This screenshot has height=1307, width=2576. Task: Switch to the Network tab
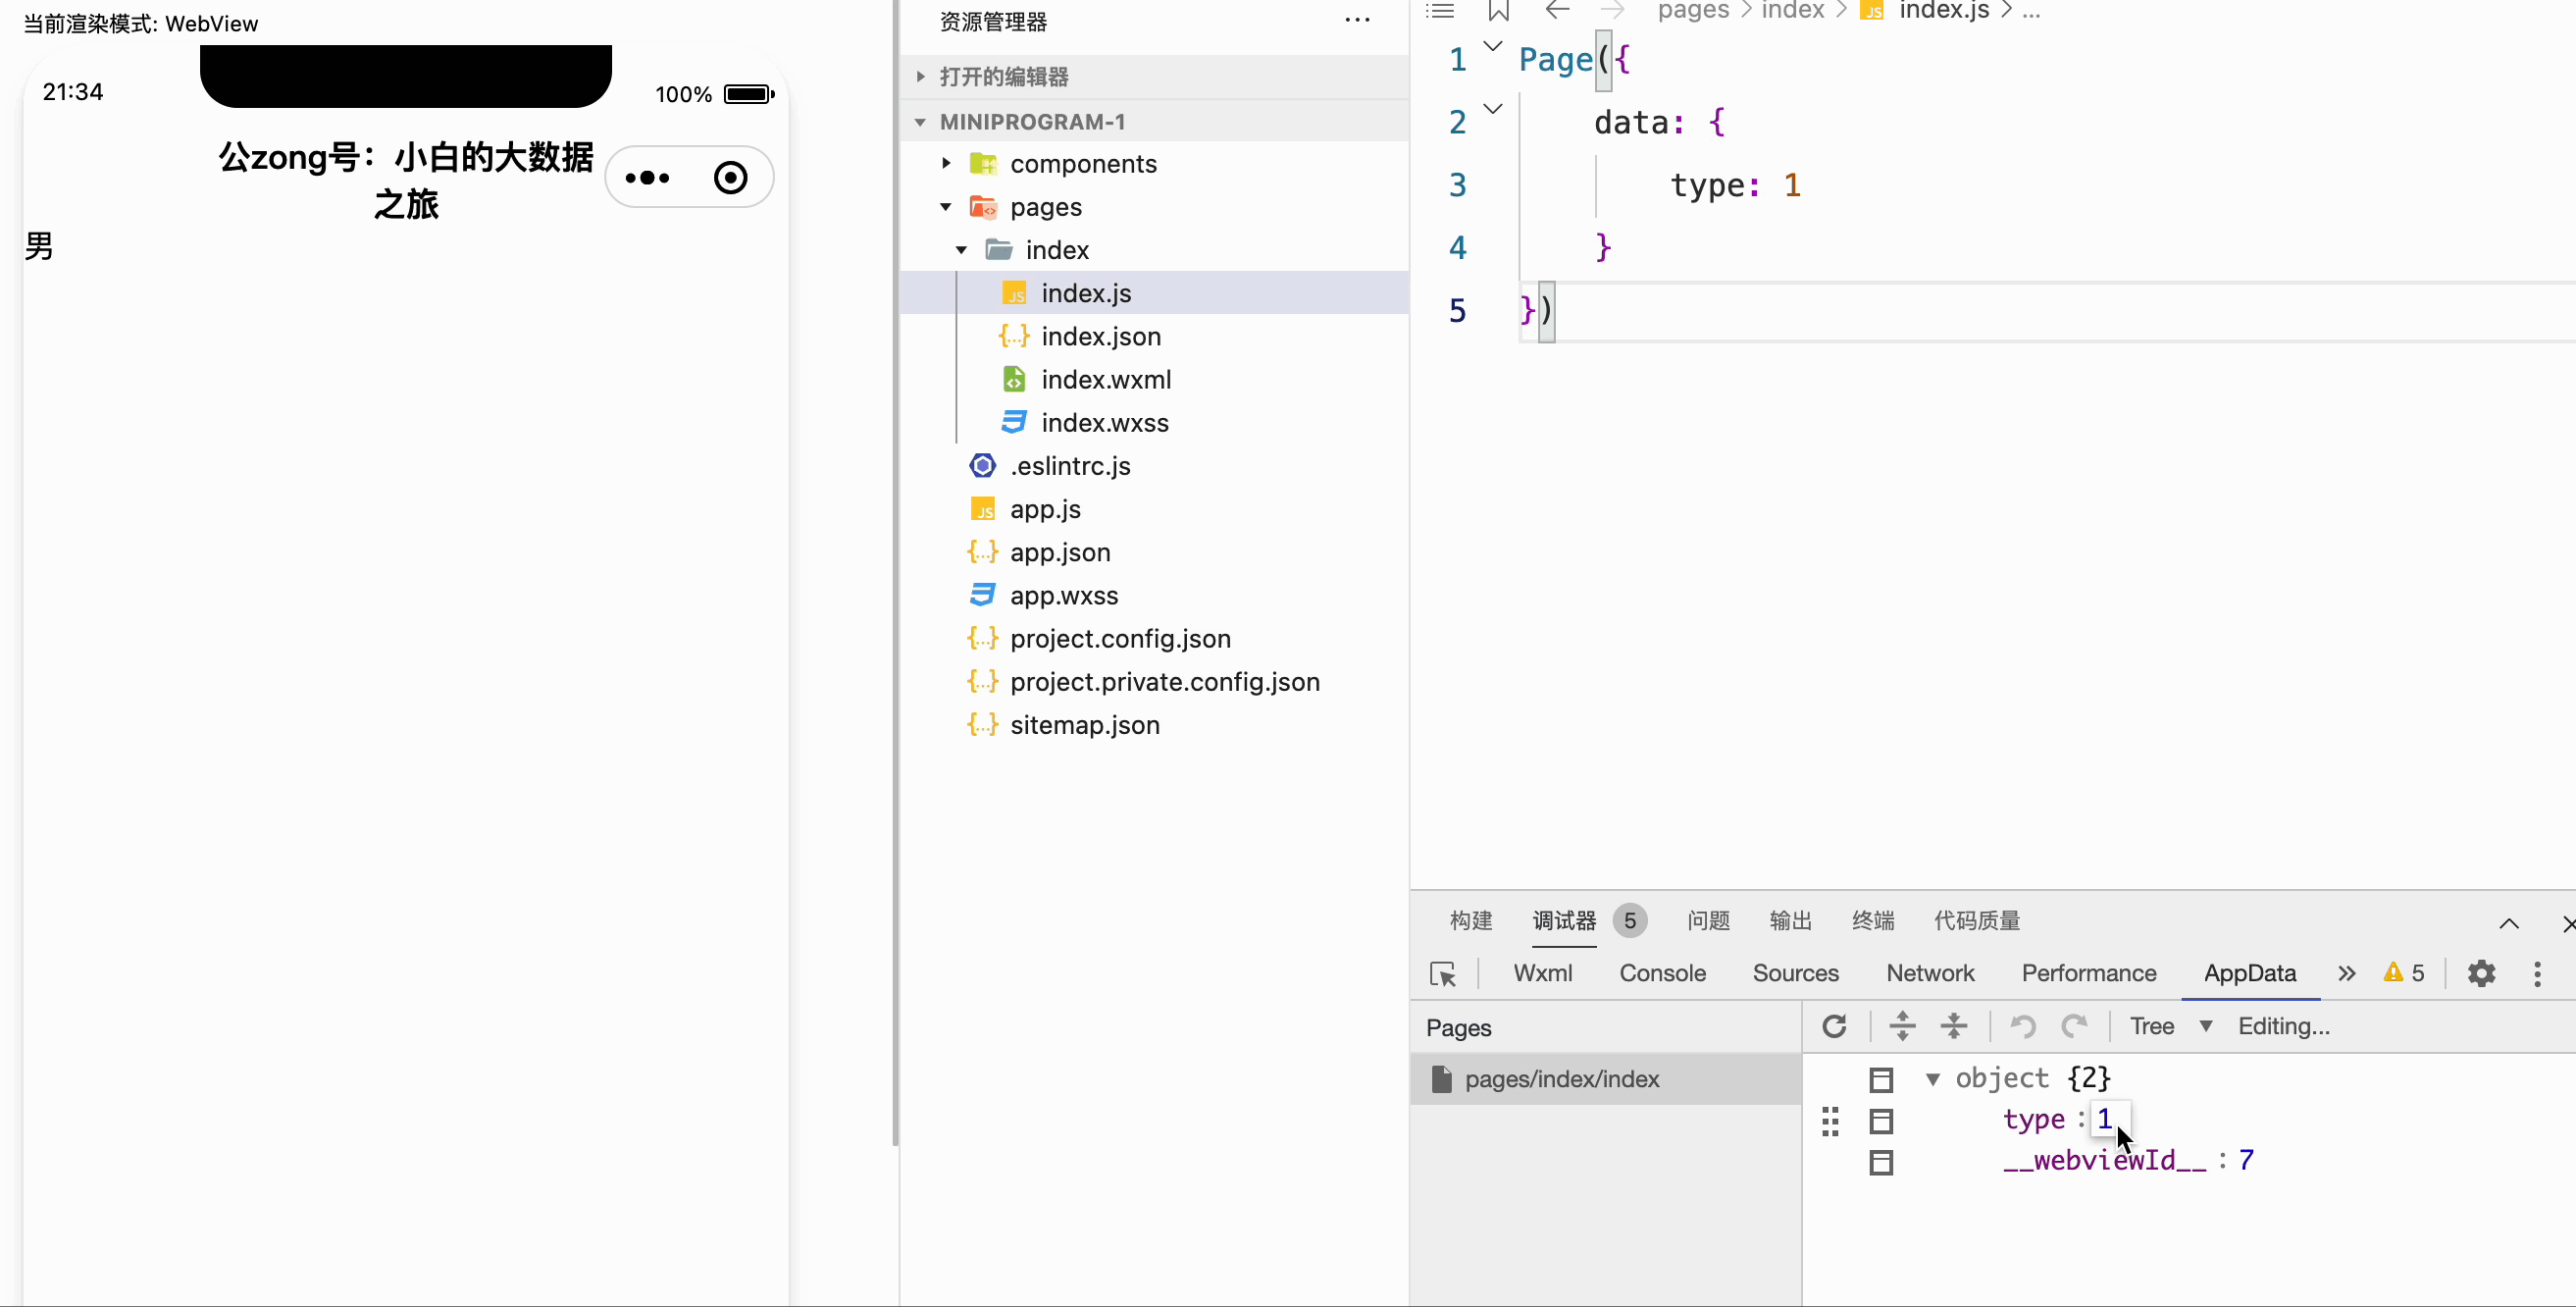pyautogui.click(x=1929, y=973)
